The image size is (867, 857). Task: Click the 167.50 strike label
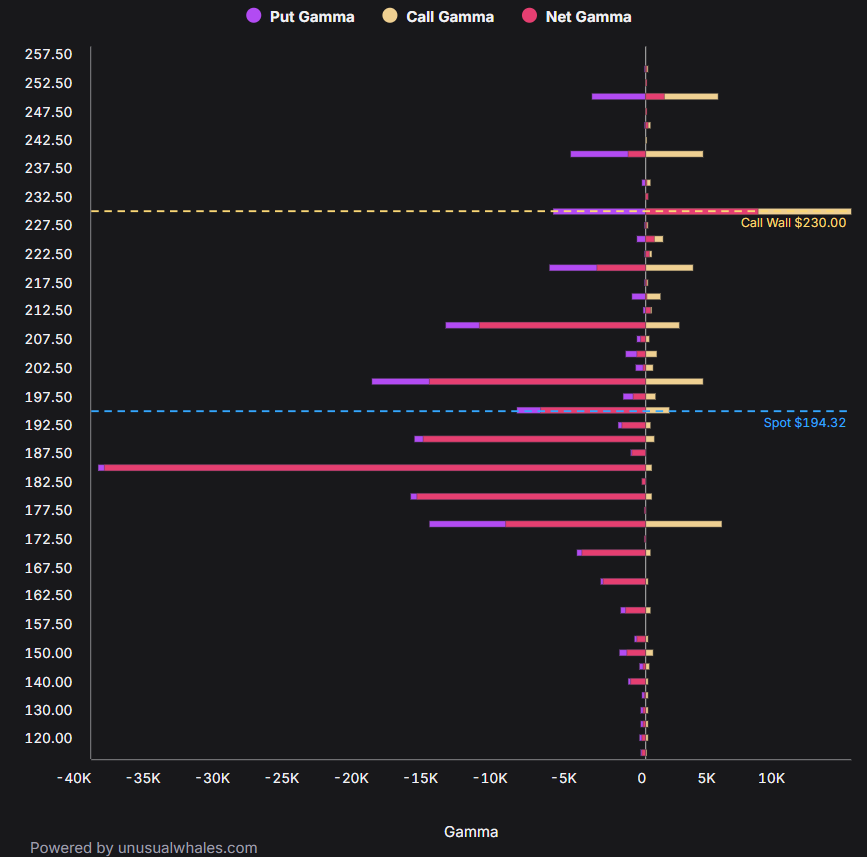click(x=49, y=568)
